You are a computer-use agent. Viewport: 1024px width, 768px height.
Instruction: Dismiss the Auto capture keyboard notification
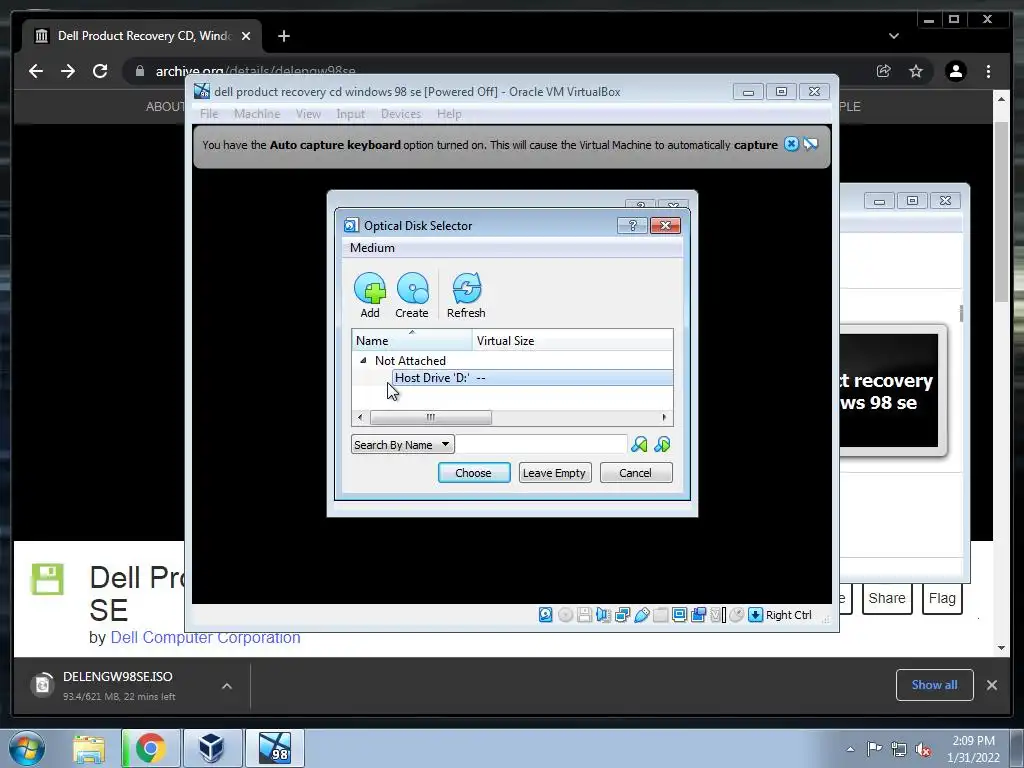pos(791,144)
